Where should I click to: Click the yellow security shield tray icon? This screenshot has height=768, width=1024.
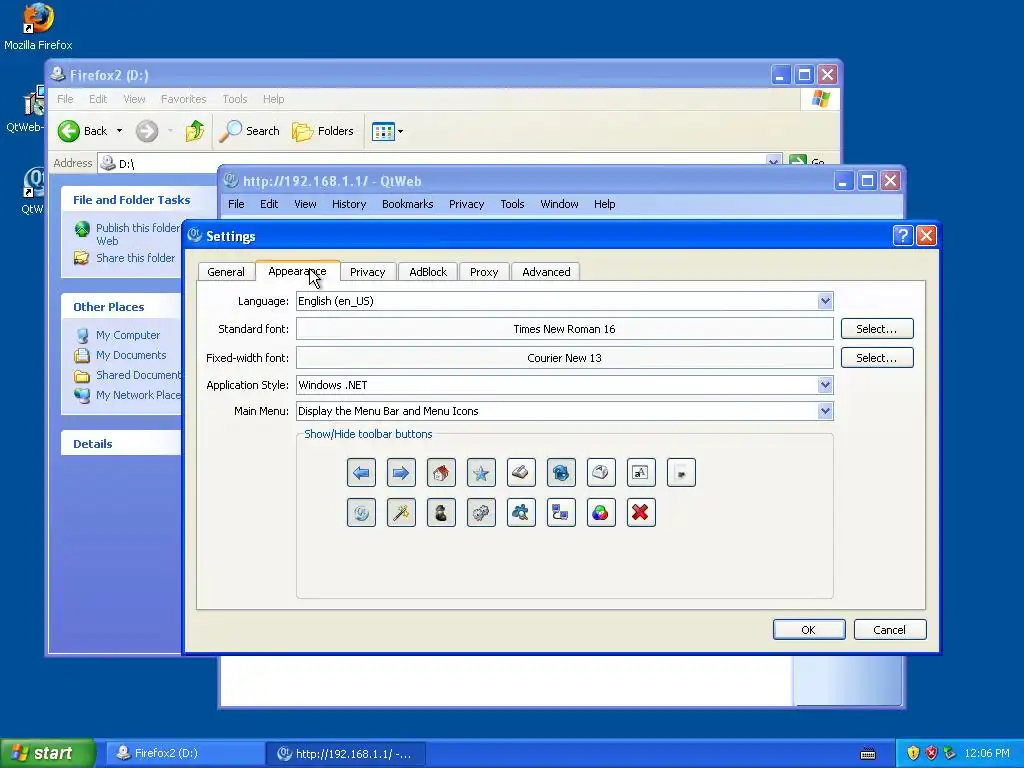point(913,753)
